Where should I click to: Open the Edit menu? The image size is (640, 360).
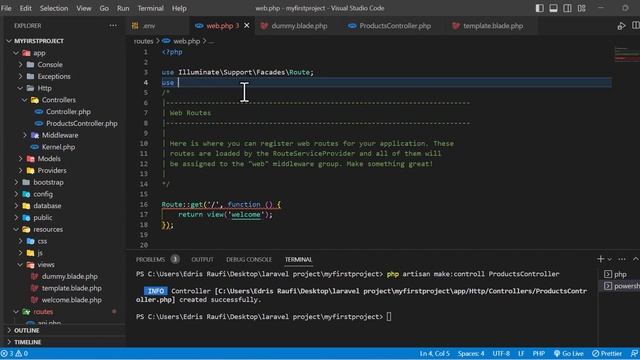click(25, 8)
